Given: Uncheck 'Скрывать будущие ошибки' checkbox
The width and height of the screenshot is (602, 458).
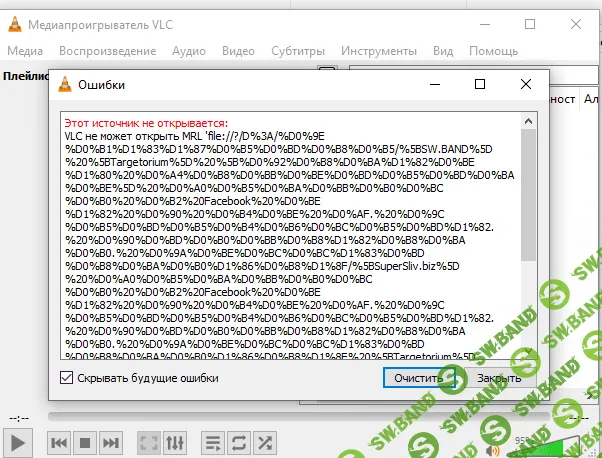Looking at the screenshot, I should tap(67, 378).
